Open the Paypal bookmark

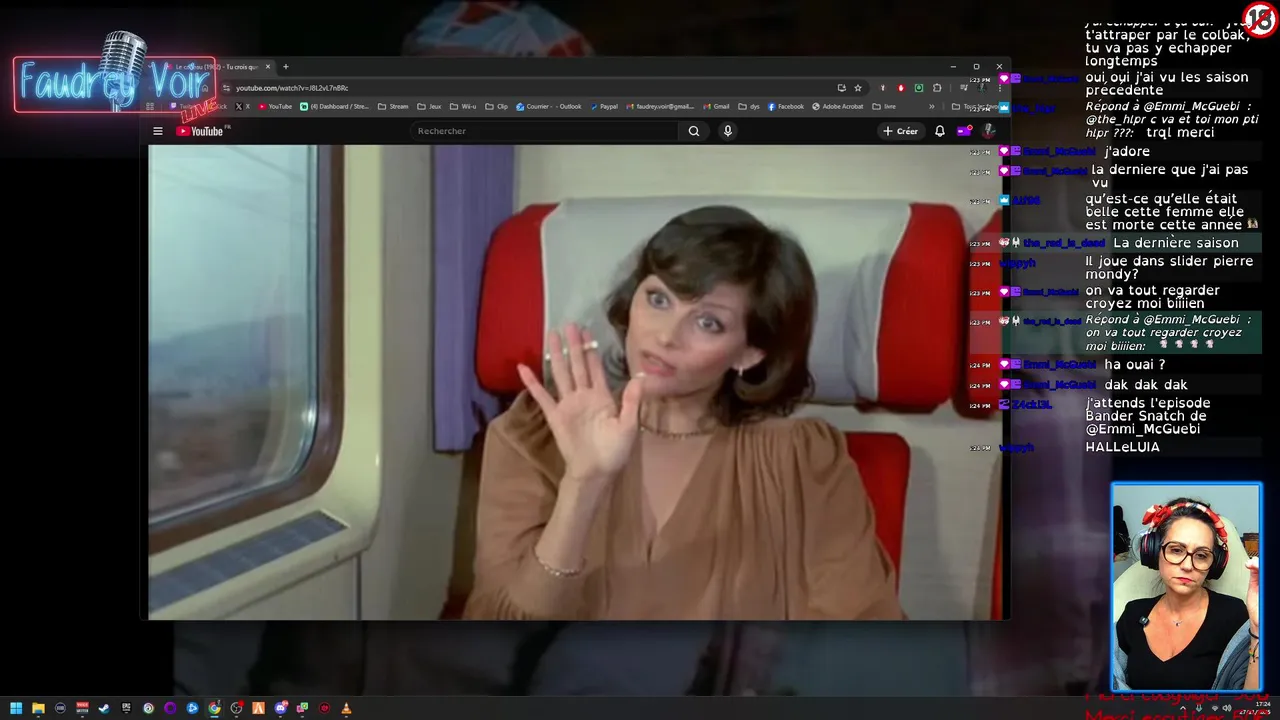604,106
